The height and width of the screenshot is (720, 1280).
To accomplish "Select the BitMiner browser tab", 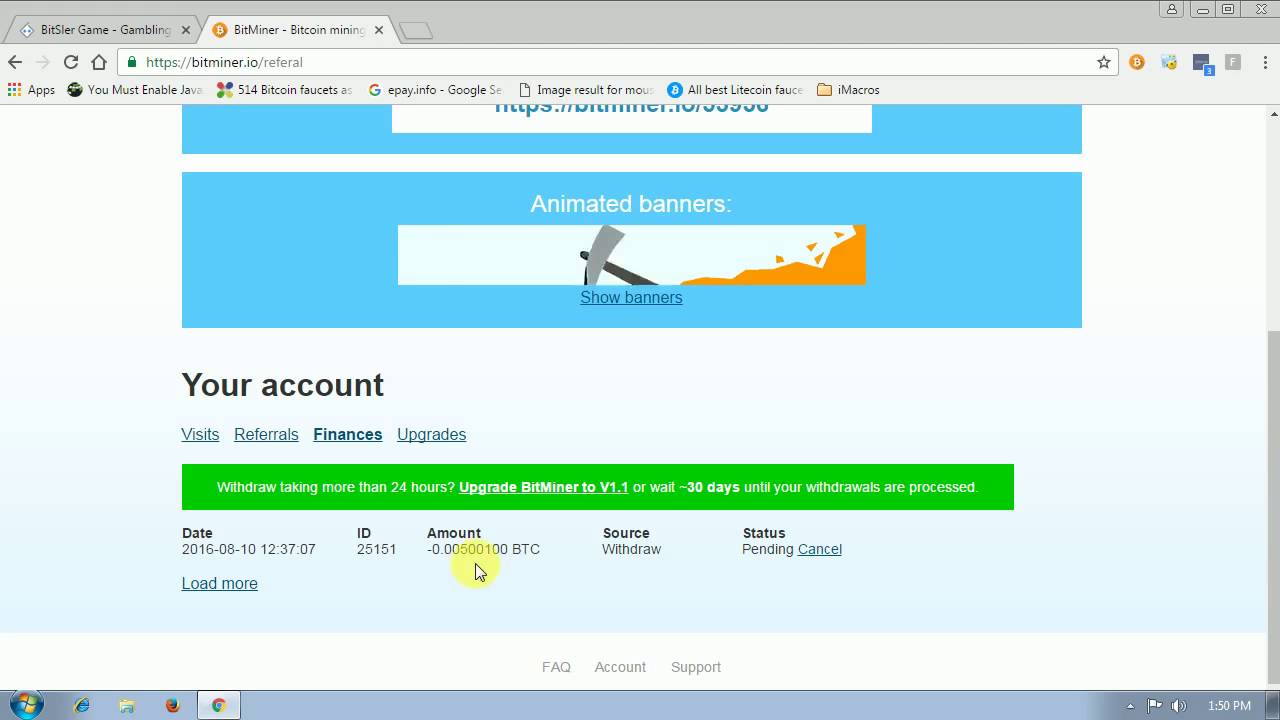I will click(296, 30).
